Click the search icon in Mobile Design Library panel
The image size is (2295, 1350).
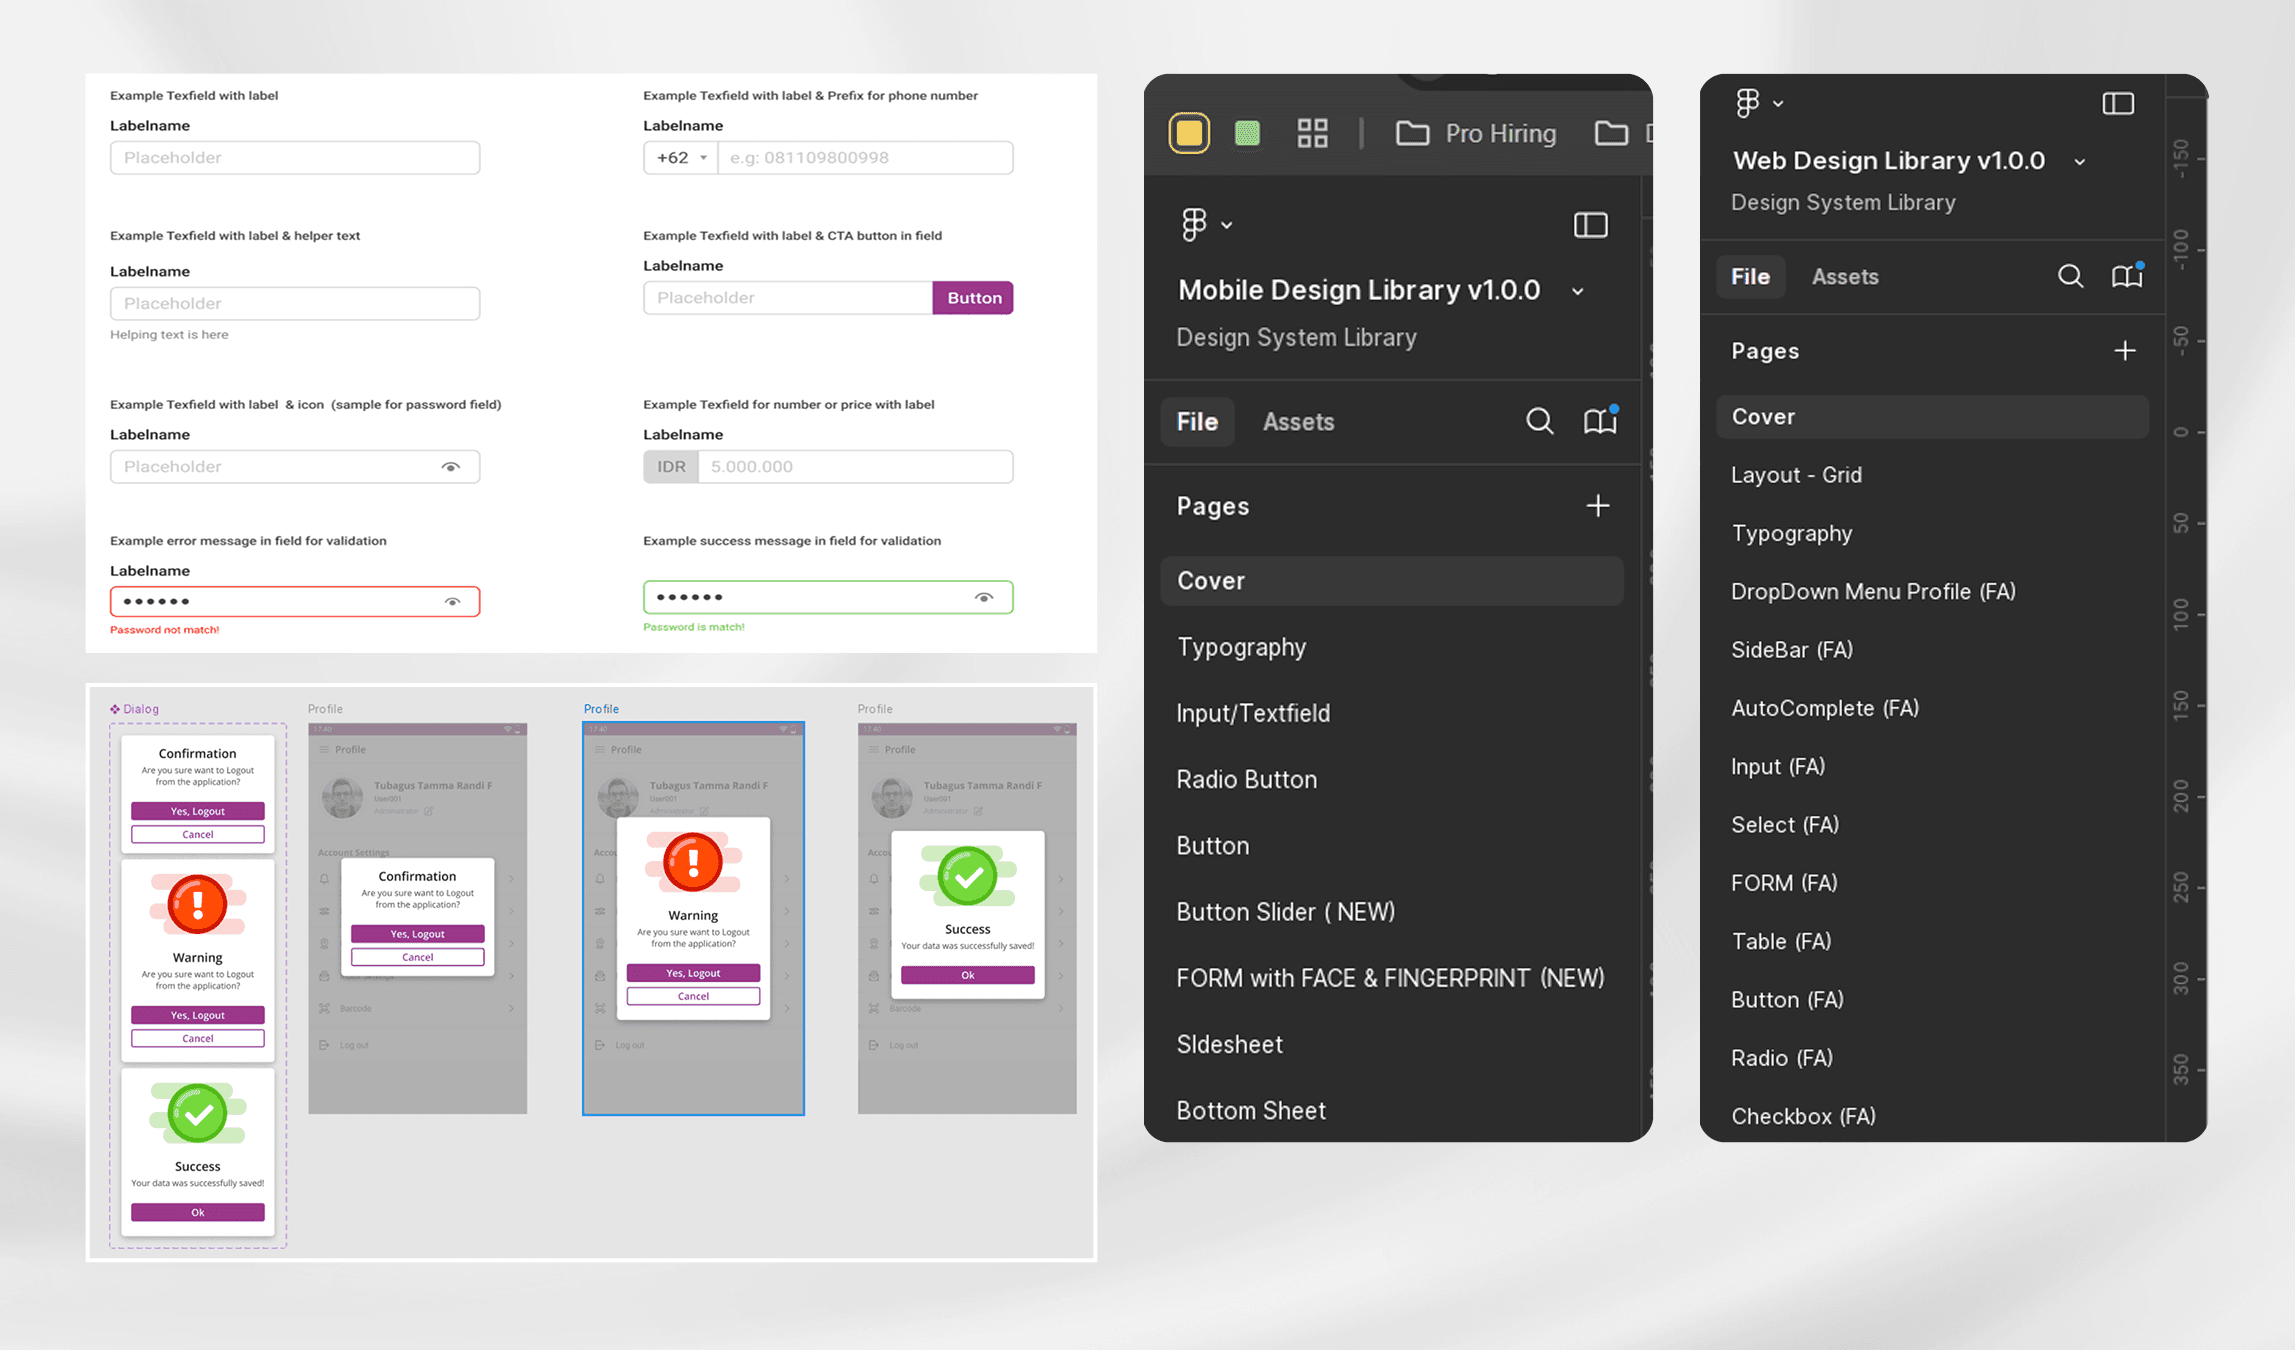coord(1539,421)
